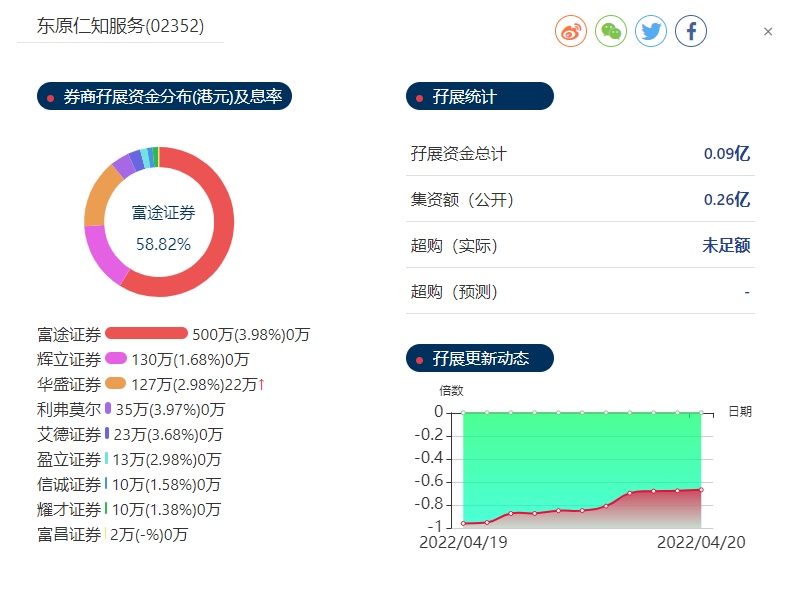Click the 孖展统计 section header

click(480, 96)
